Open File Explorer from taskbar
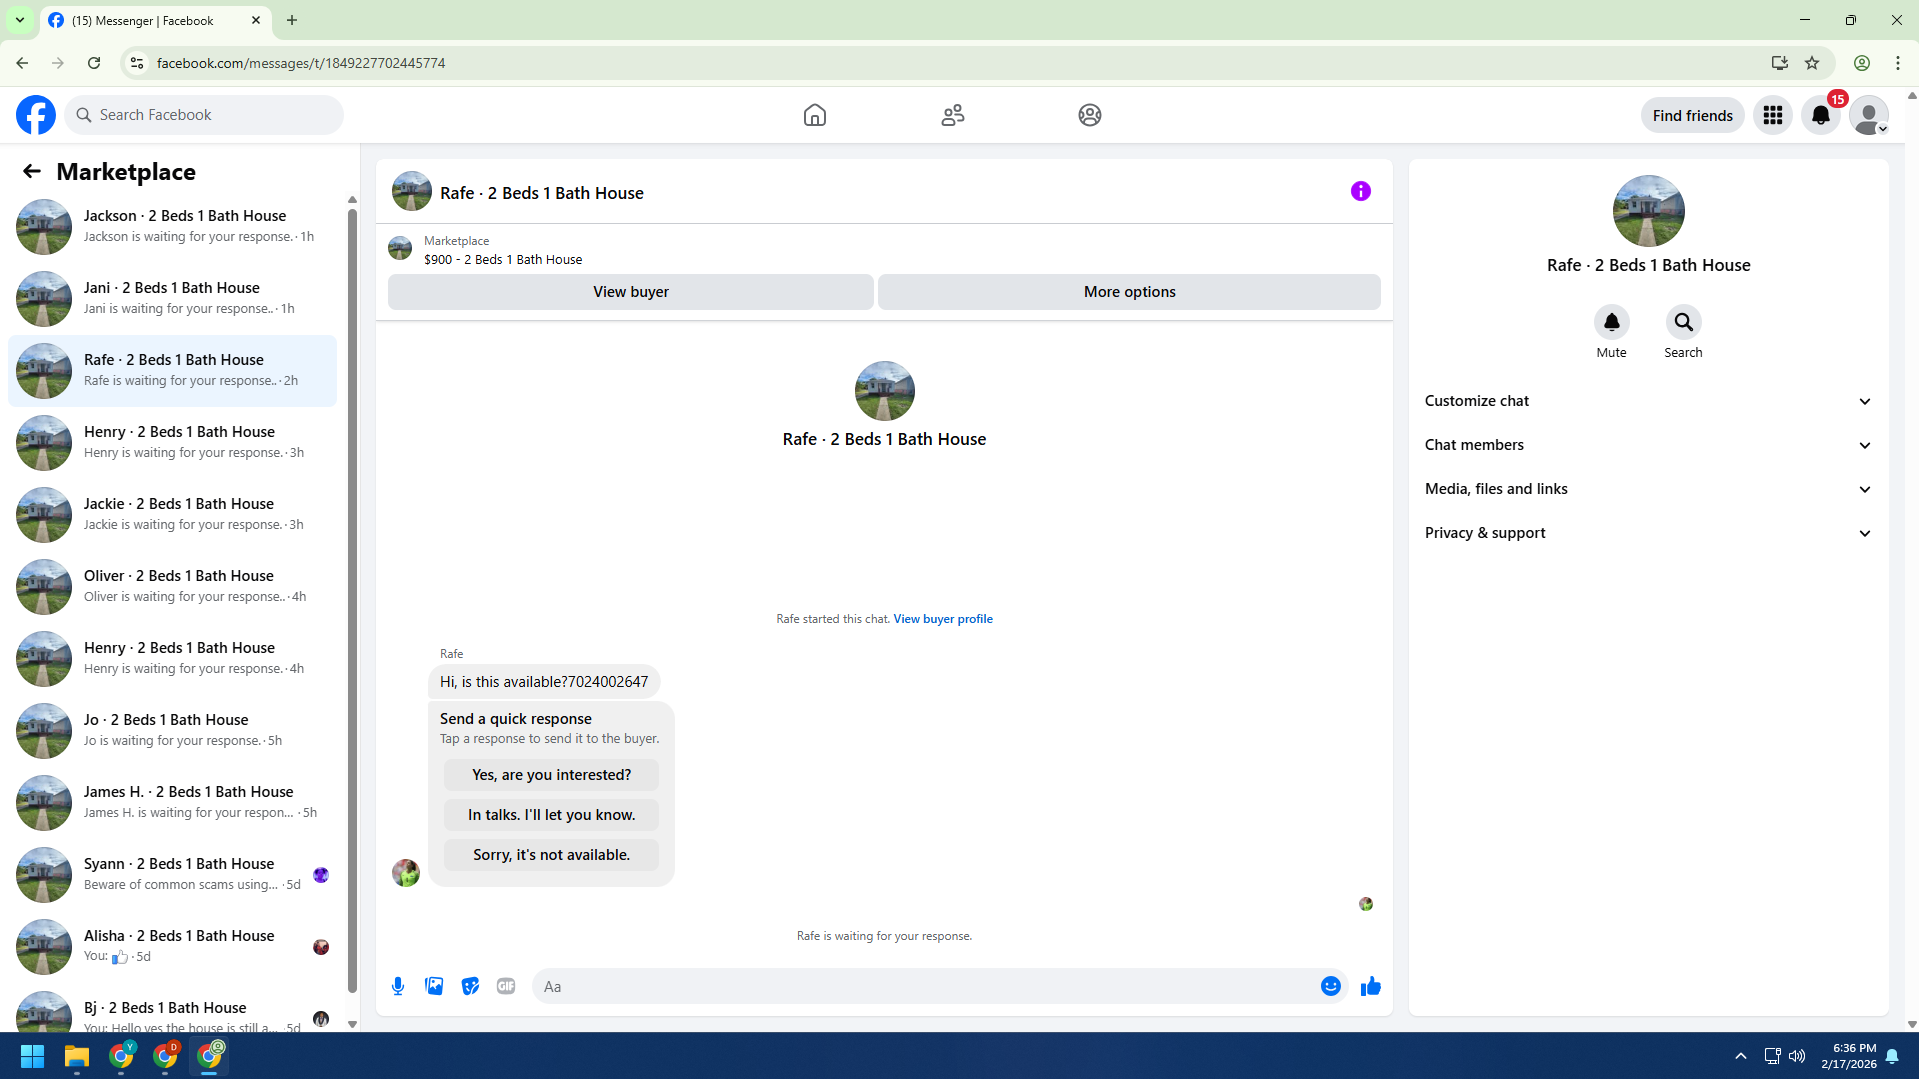The height and width of the screenshot is (1079, 1919). (77, 1056)
